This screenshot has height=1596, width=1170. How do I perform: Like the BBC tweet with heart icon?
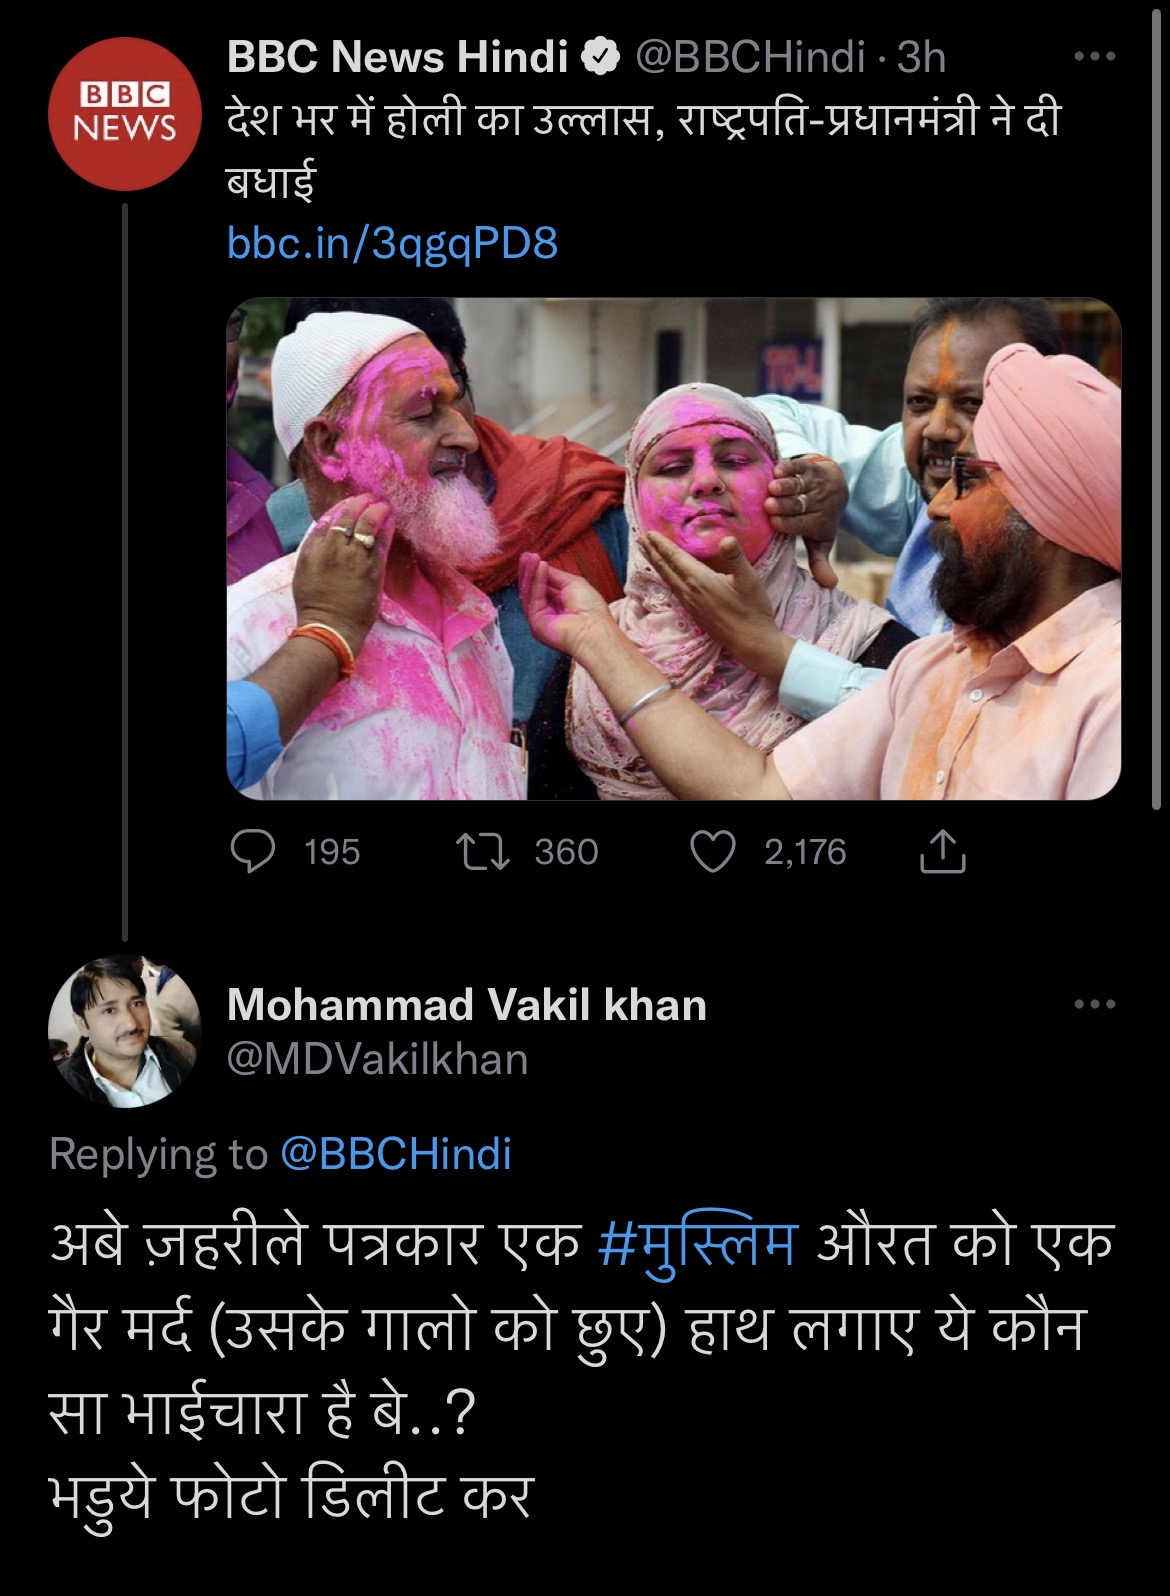[713, 852]
